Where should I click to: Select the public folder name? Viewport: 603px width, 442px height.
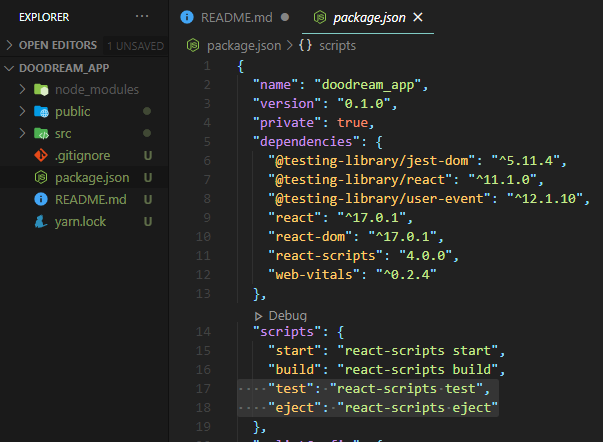73,112
